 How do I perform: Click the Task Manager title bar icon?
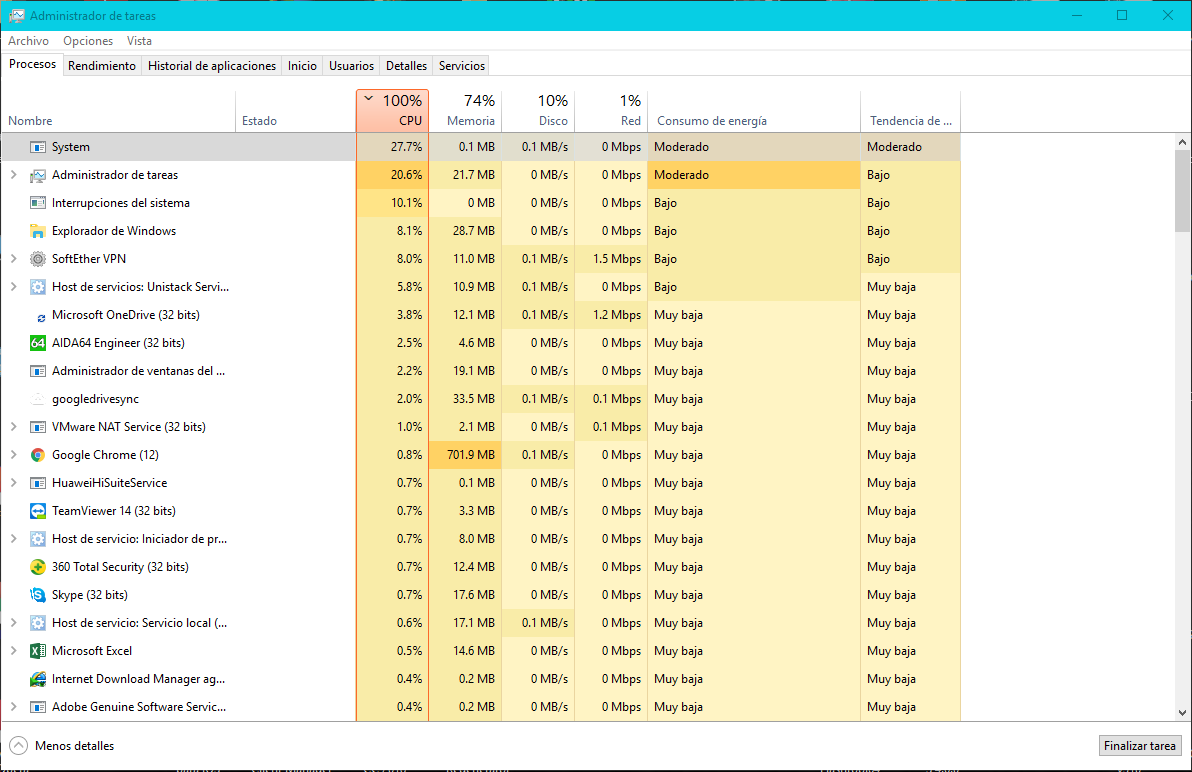[x=16, y=15]
